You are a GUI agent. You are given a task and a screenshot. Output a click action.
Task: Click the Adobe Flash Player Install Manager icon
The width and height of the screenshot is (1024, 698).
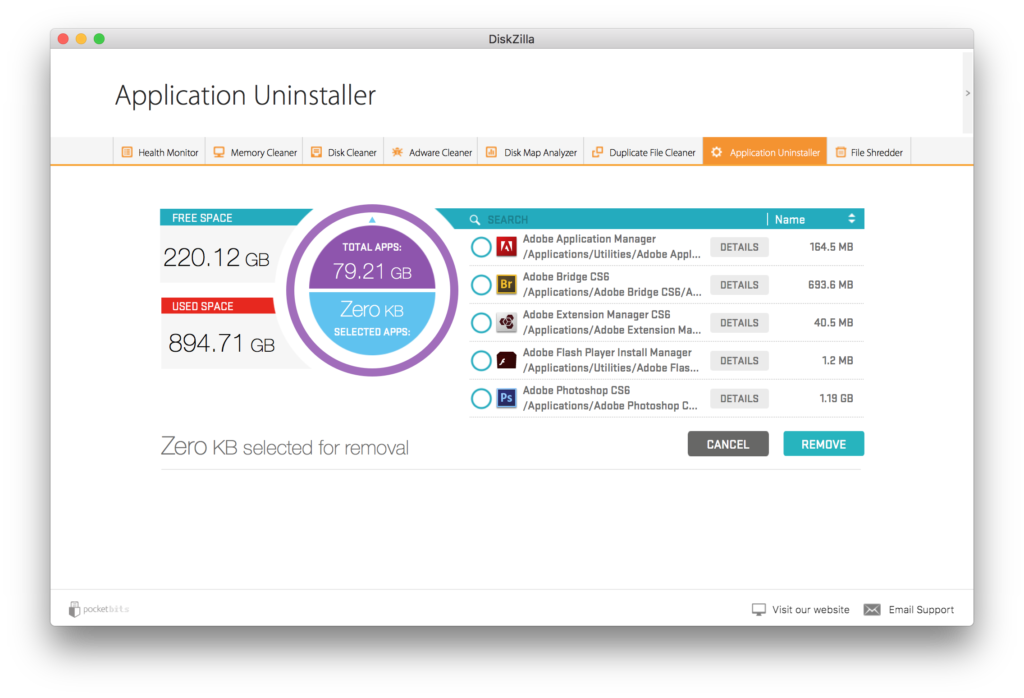506,360
